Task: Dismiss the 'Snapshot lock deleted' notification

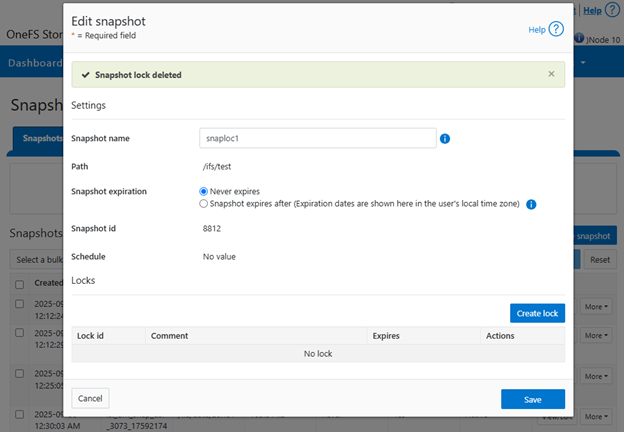Action: pos(551,74)
